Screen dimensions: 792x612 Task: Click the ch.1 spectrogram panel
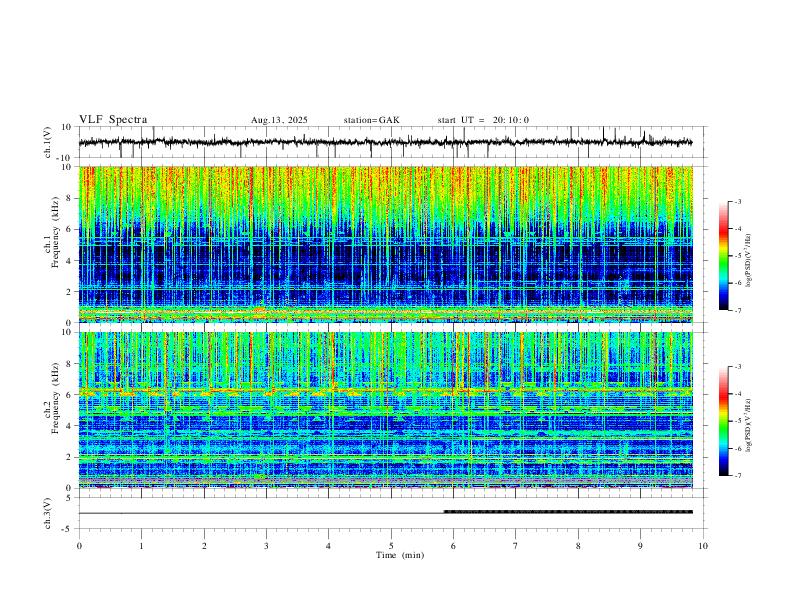coord(386,244)
